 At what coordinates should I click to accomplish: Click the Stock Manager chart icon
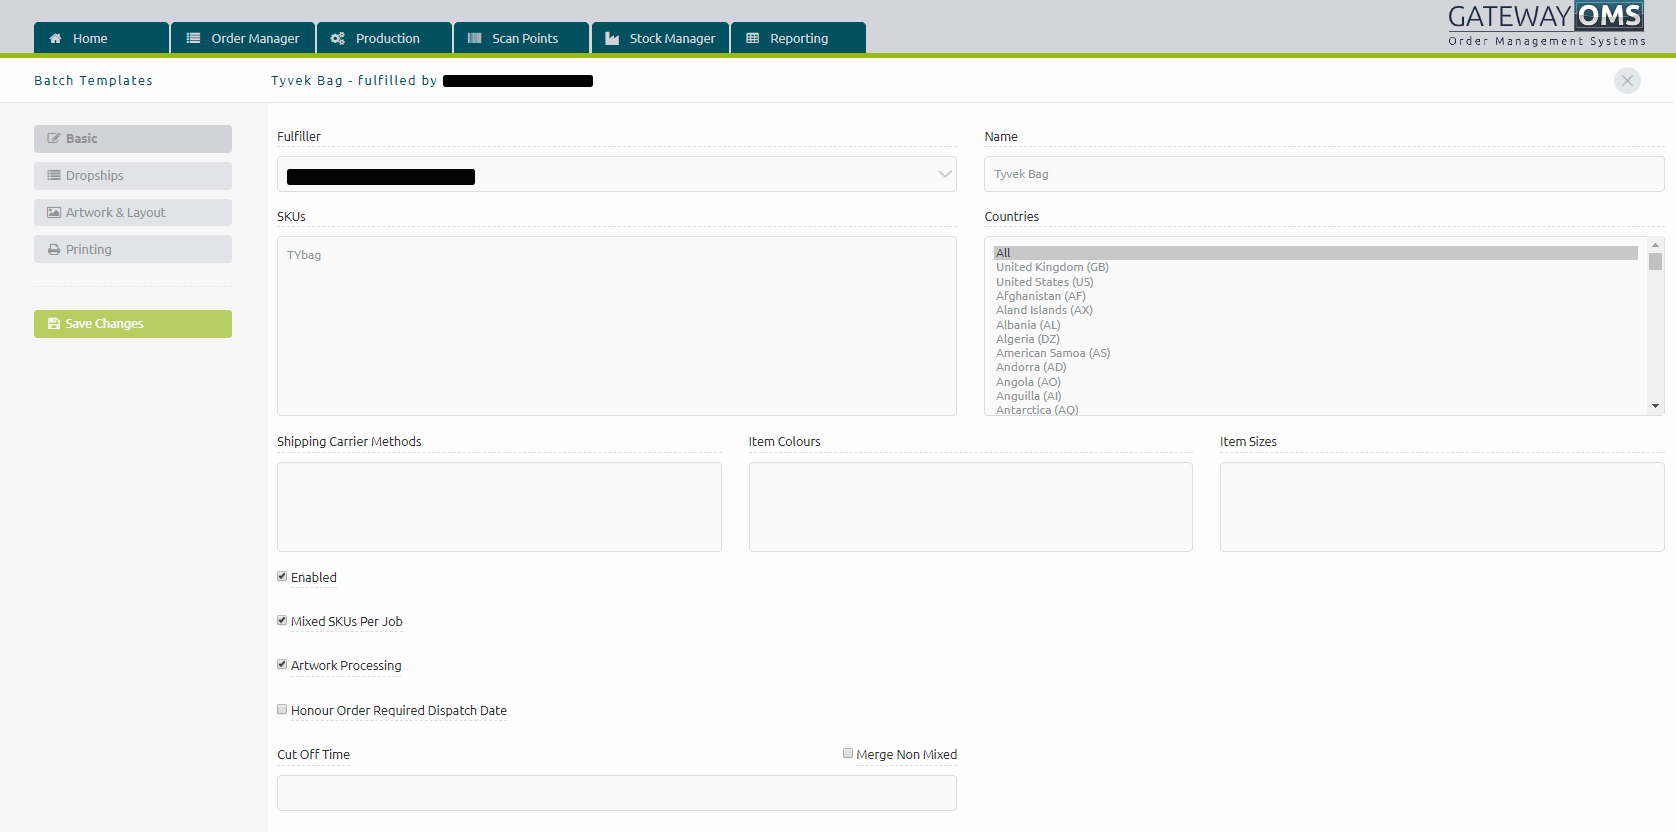pyautogui.click(x=612, y=39)
